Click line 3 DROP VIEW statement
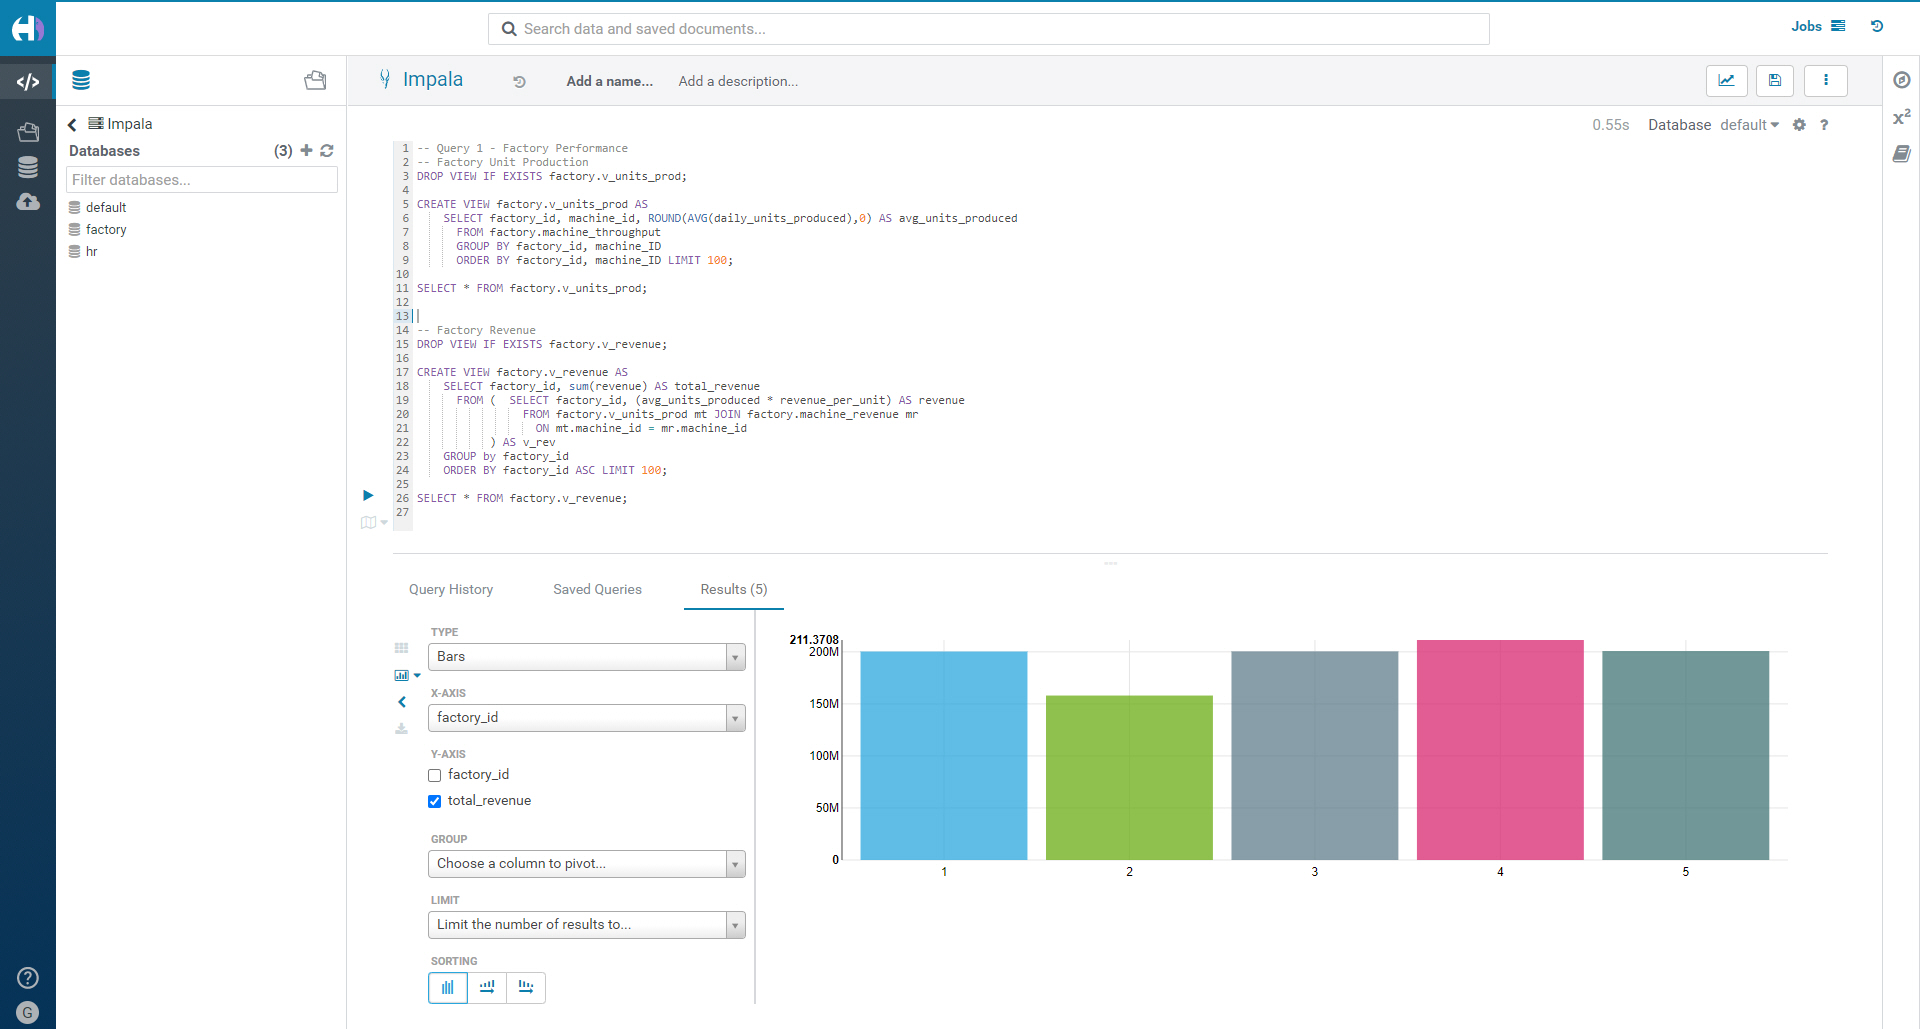 [552, 176]
